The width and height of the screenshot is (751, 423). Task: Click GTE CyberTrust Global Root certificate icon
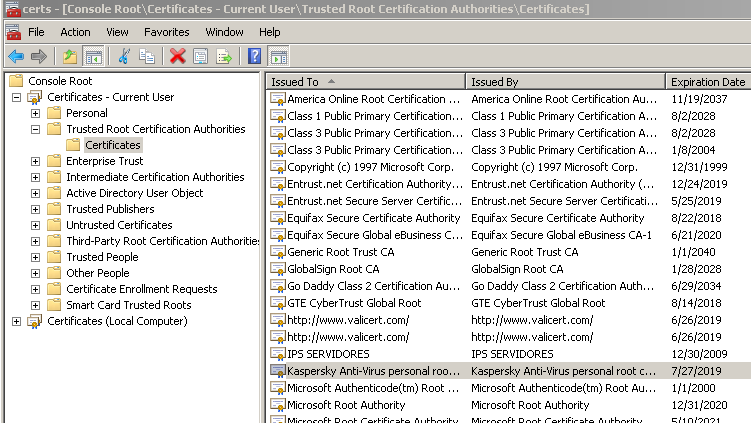pos(278,303)
